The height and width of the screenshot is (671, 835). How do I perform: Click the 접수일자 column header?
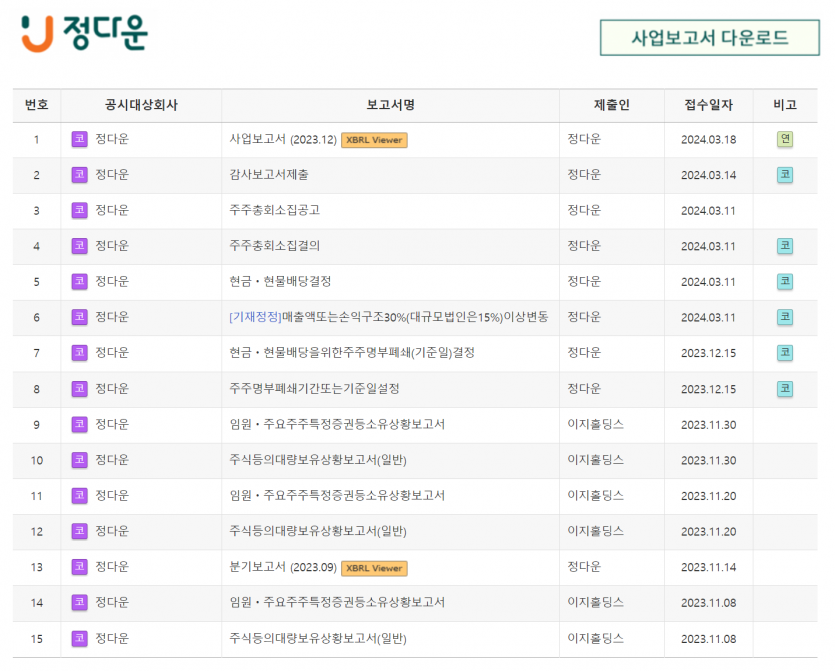(709, 105)
